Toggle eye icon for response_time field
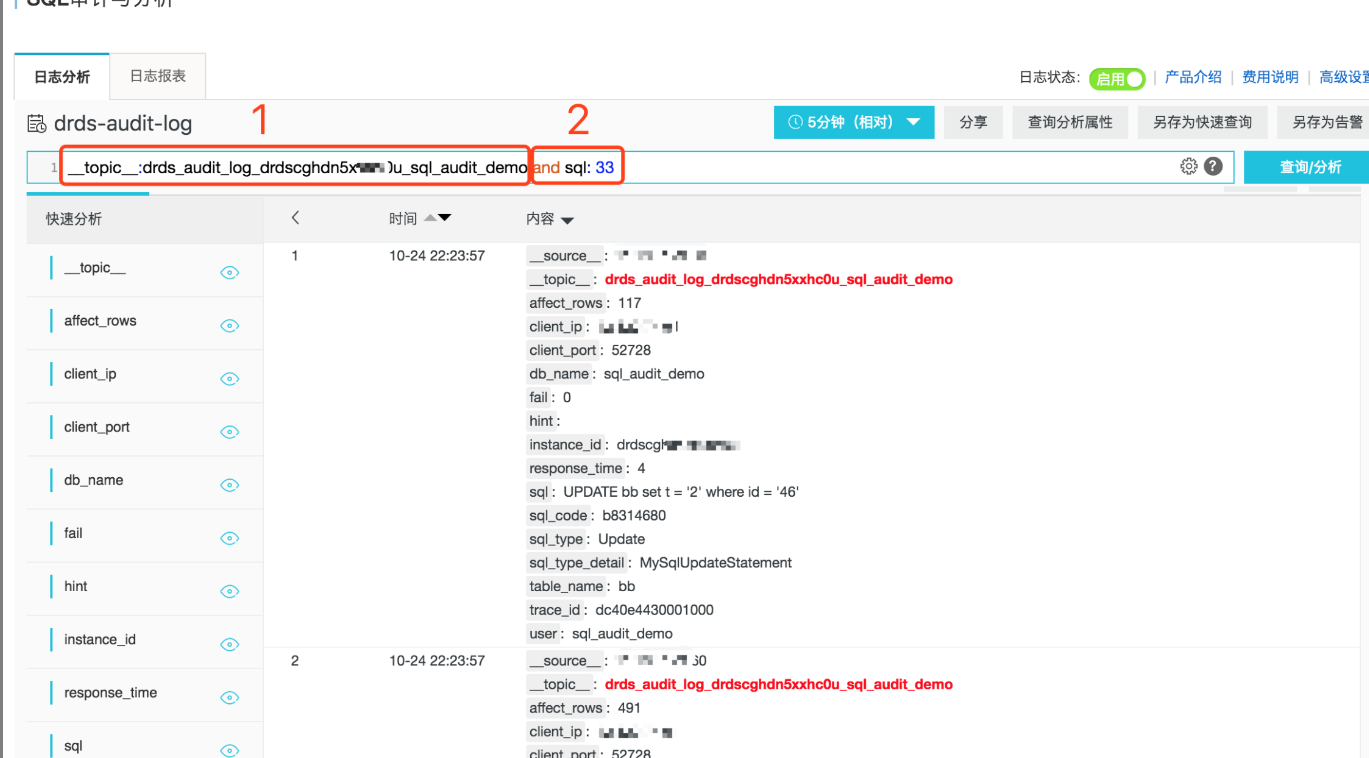This screenshot has width=1369, height=758. tap(230, 697)
